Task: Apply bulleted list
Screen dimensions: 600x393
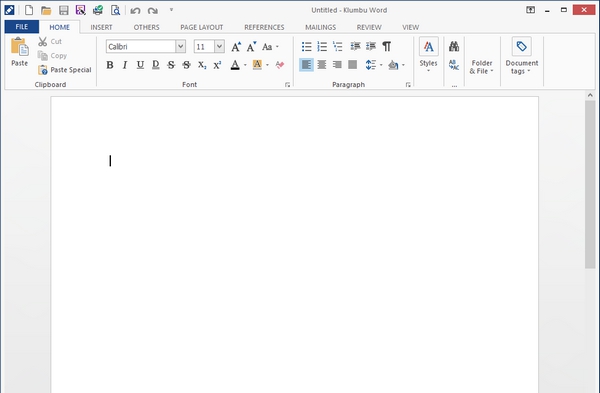Action: 307,47
